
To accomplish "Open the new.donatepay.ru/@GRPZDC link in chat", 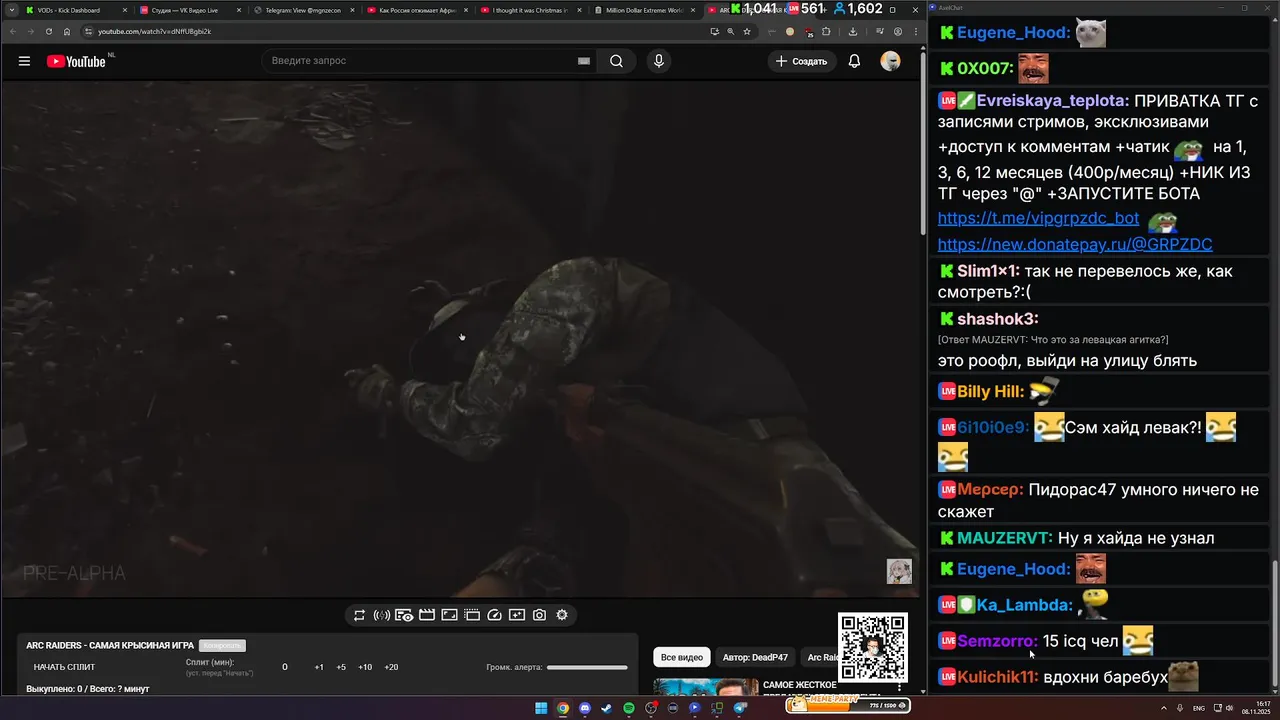I will [1075, 244].
